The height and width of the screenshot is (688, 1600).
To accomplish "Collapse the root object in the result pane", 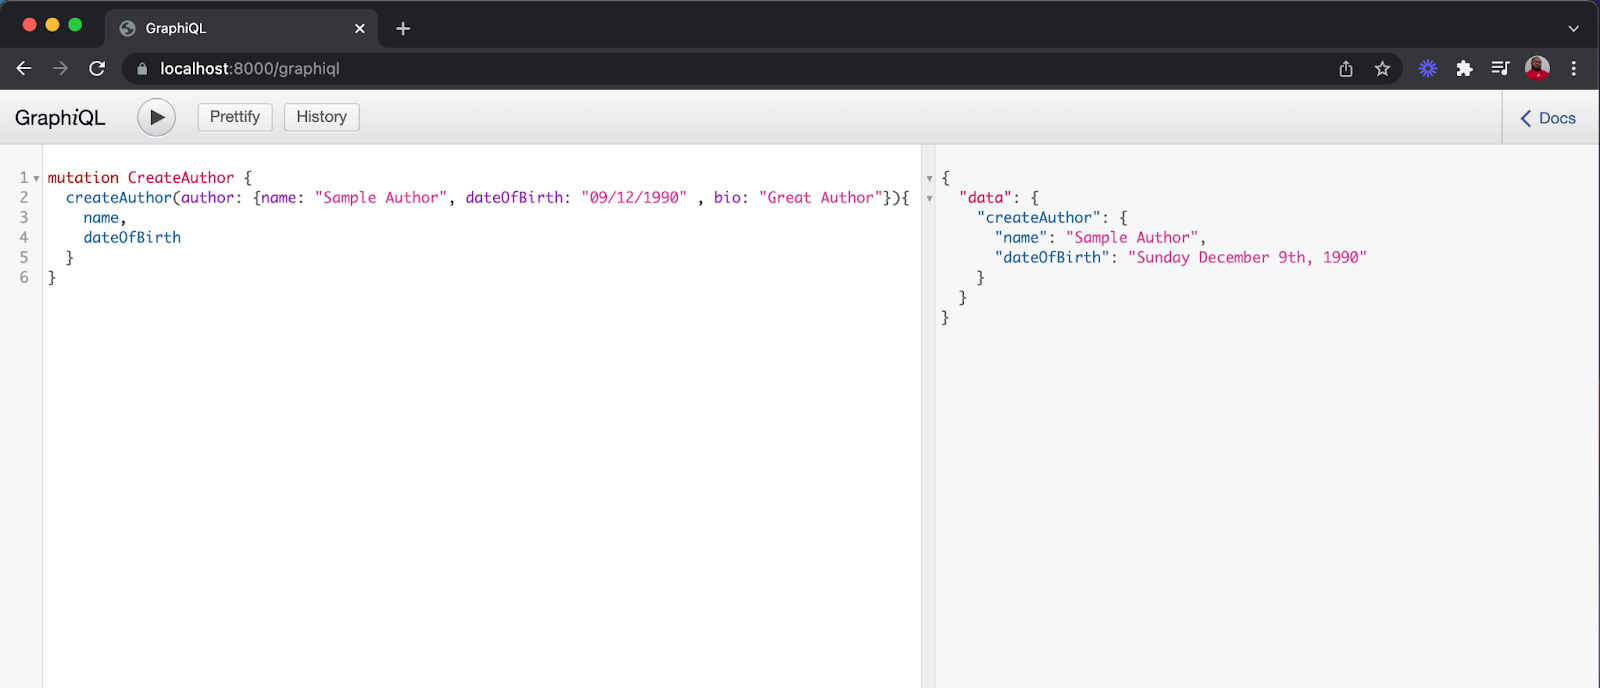I will tap(929, 178).
